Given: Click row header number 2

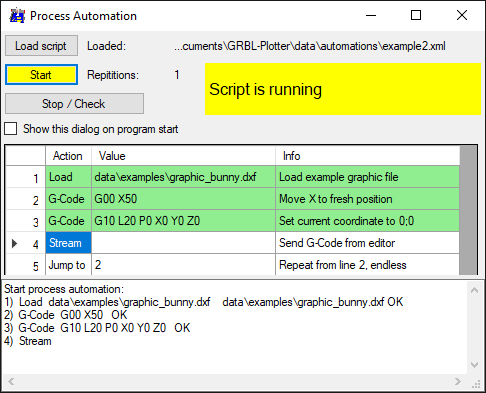Looking at the screenshot, I should point(26,199).
